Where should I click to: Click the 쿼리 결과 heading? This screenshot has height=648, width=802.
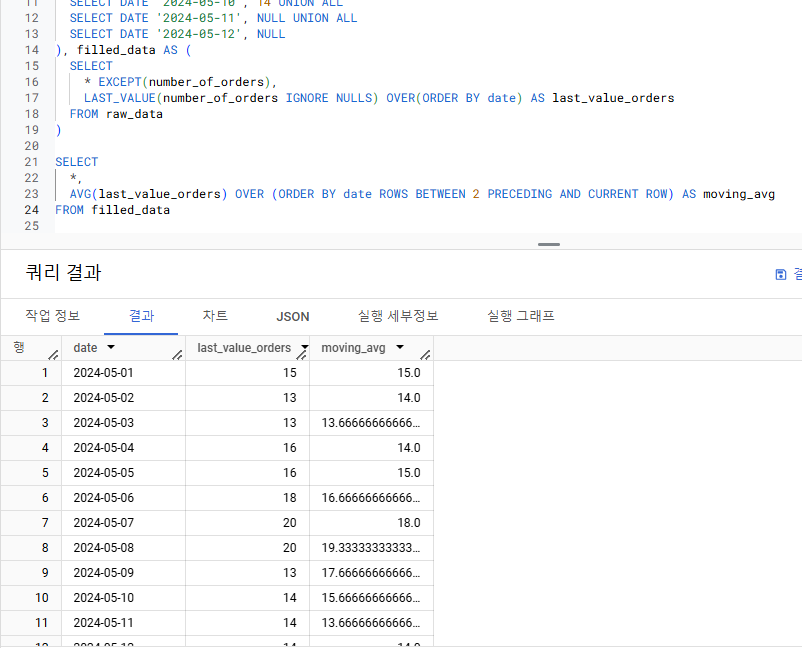pos(63,272)
